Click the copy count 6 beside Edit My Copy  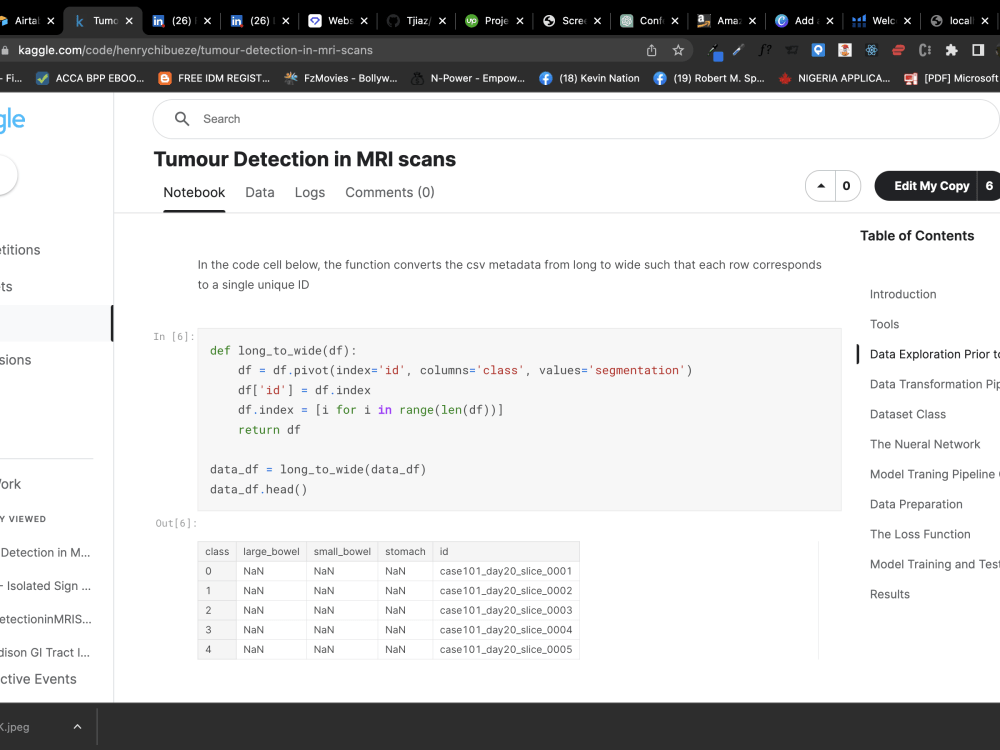coord(989,186)
